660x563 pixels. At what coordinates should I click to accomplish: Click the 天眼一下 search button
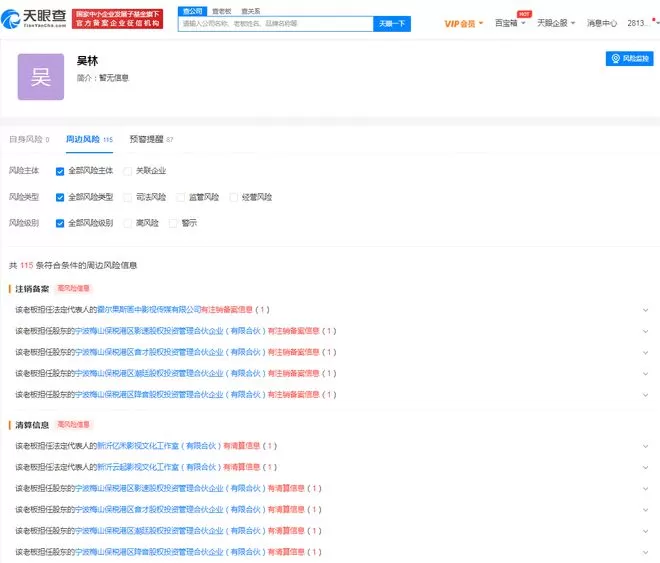click(392, 24)
